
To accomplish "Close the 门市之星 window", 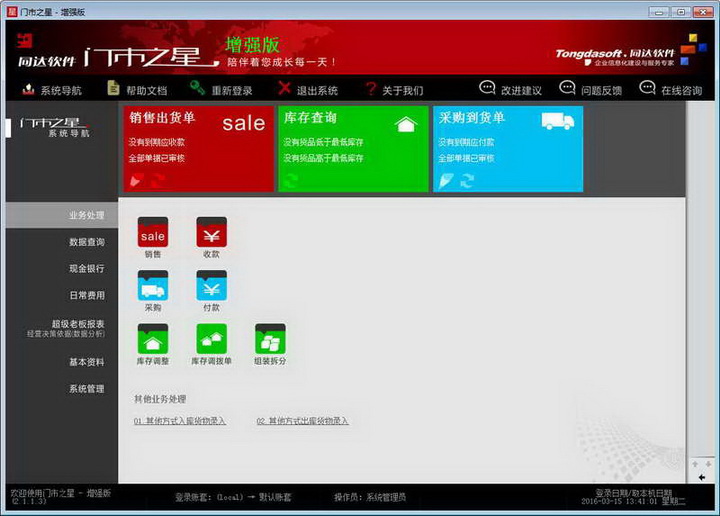I will click(703, 12).
